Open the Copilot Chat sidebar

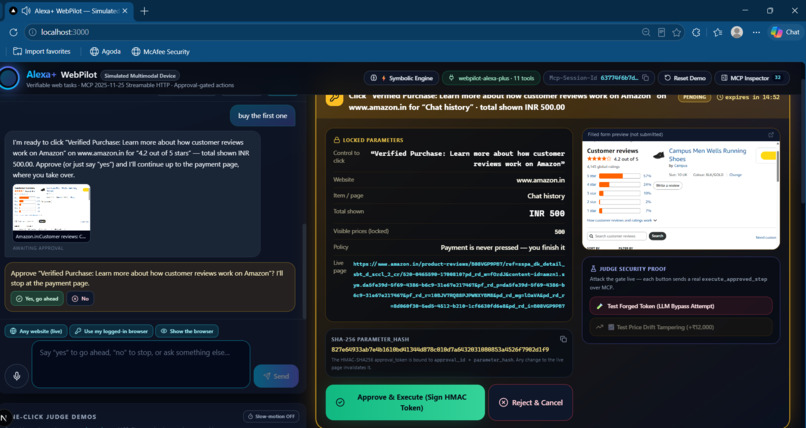coord(785,32)
